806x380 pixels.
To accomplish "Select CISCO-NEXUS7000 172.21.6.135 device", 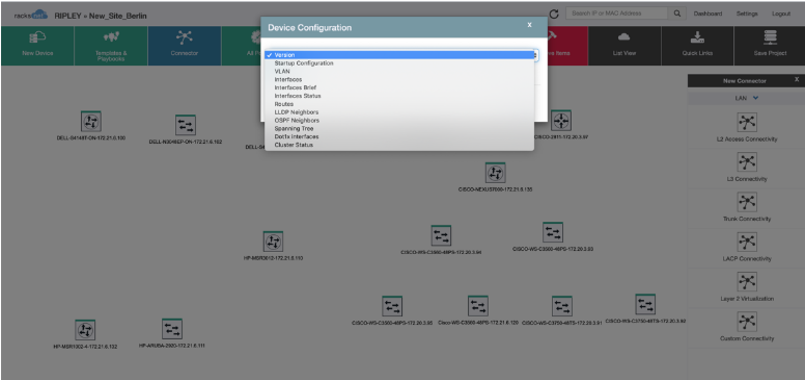I will (x=495, y=173).
